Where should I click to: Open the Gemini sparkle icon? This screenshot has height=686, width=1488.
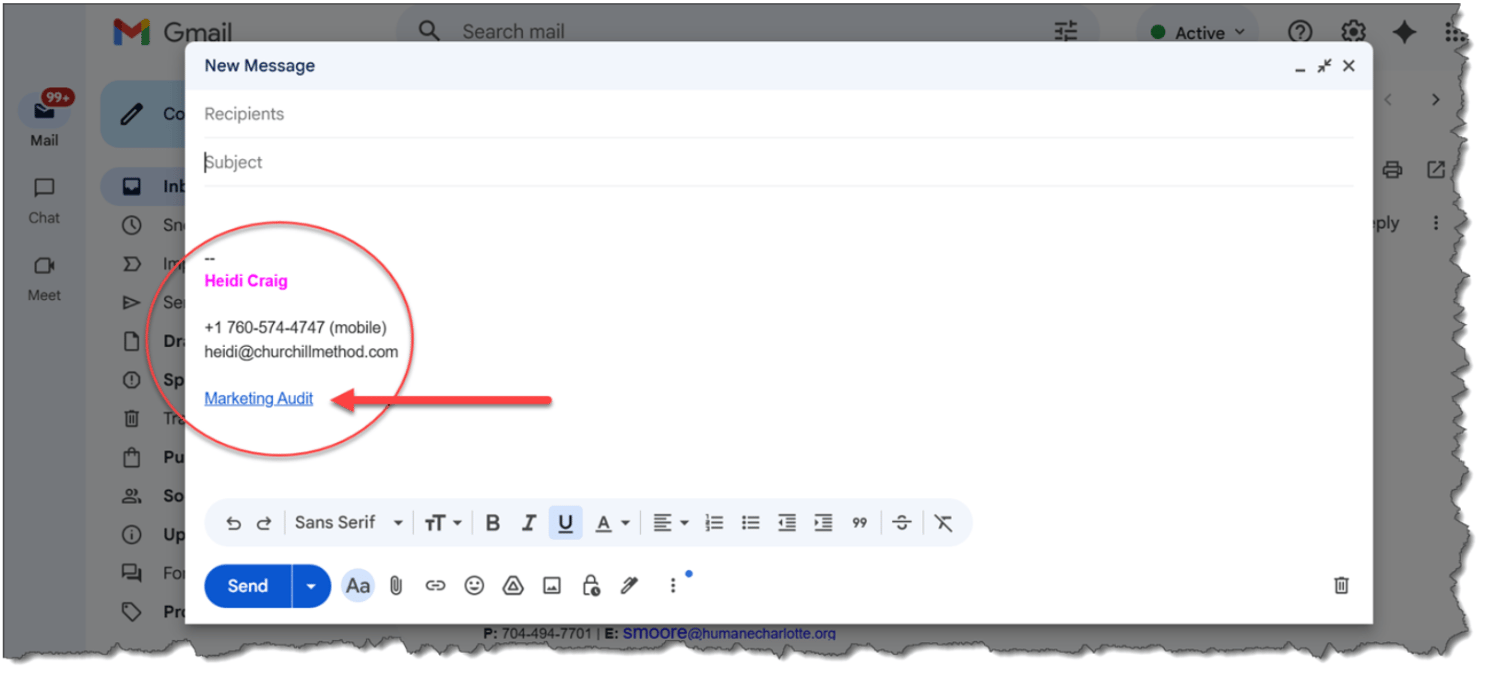point(1405,32)
